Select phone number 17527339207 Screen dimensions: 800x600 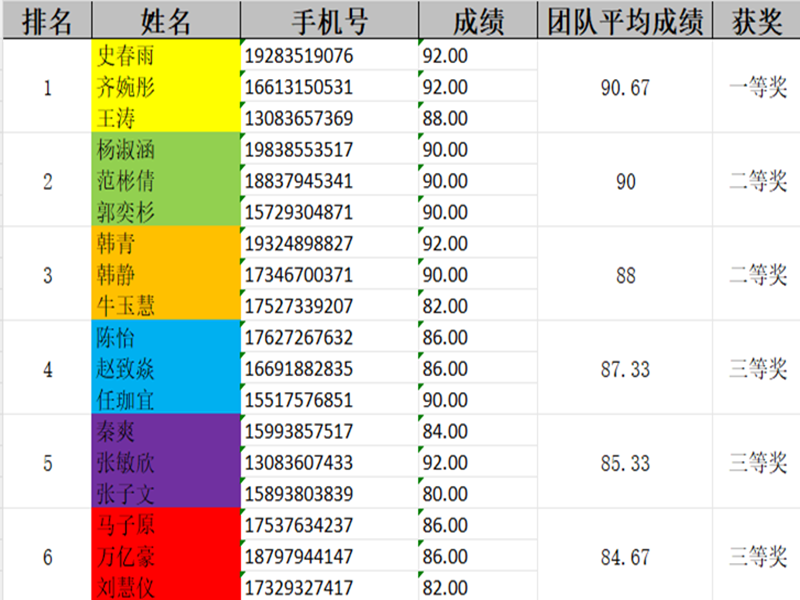tap(329, 305)
